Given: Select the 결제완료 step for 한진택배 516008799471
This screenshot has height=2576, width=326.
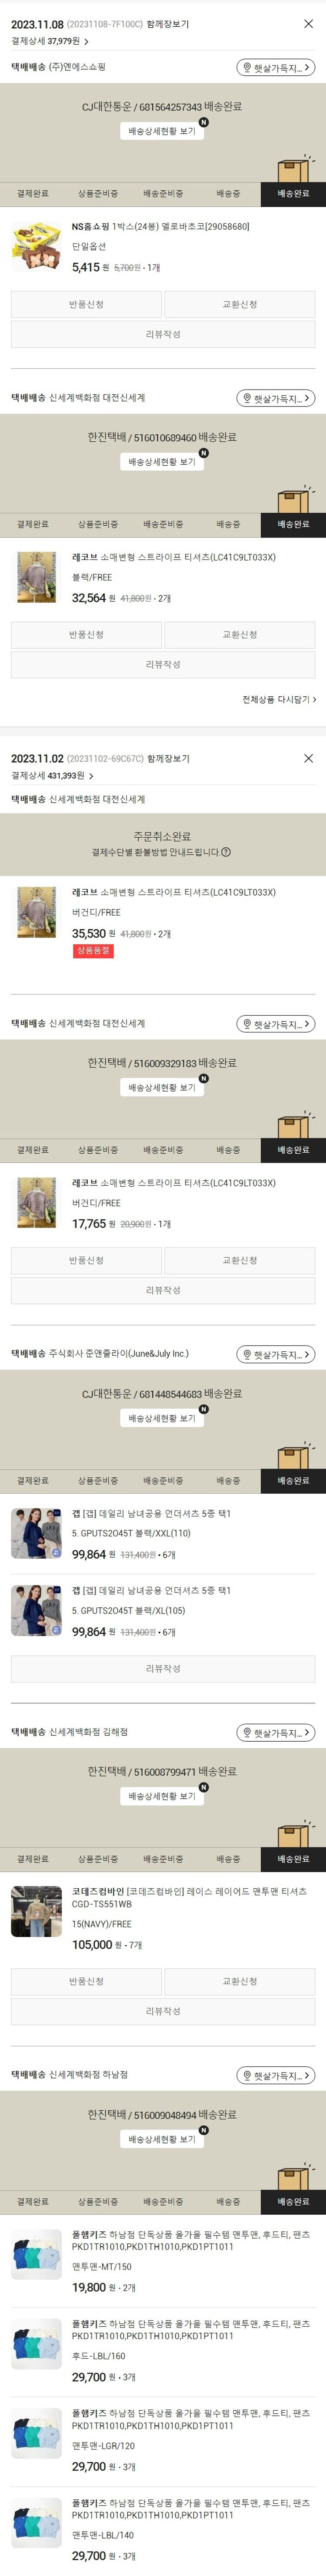Looking at the screenshot, I should 33,1858.
